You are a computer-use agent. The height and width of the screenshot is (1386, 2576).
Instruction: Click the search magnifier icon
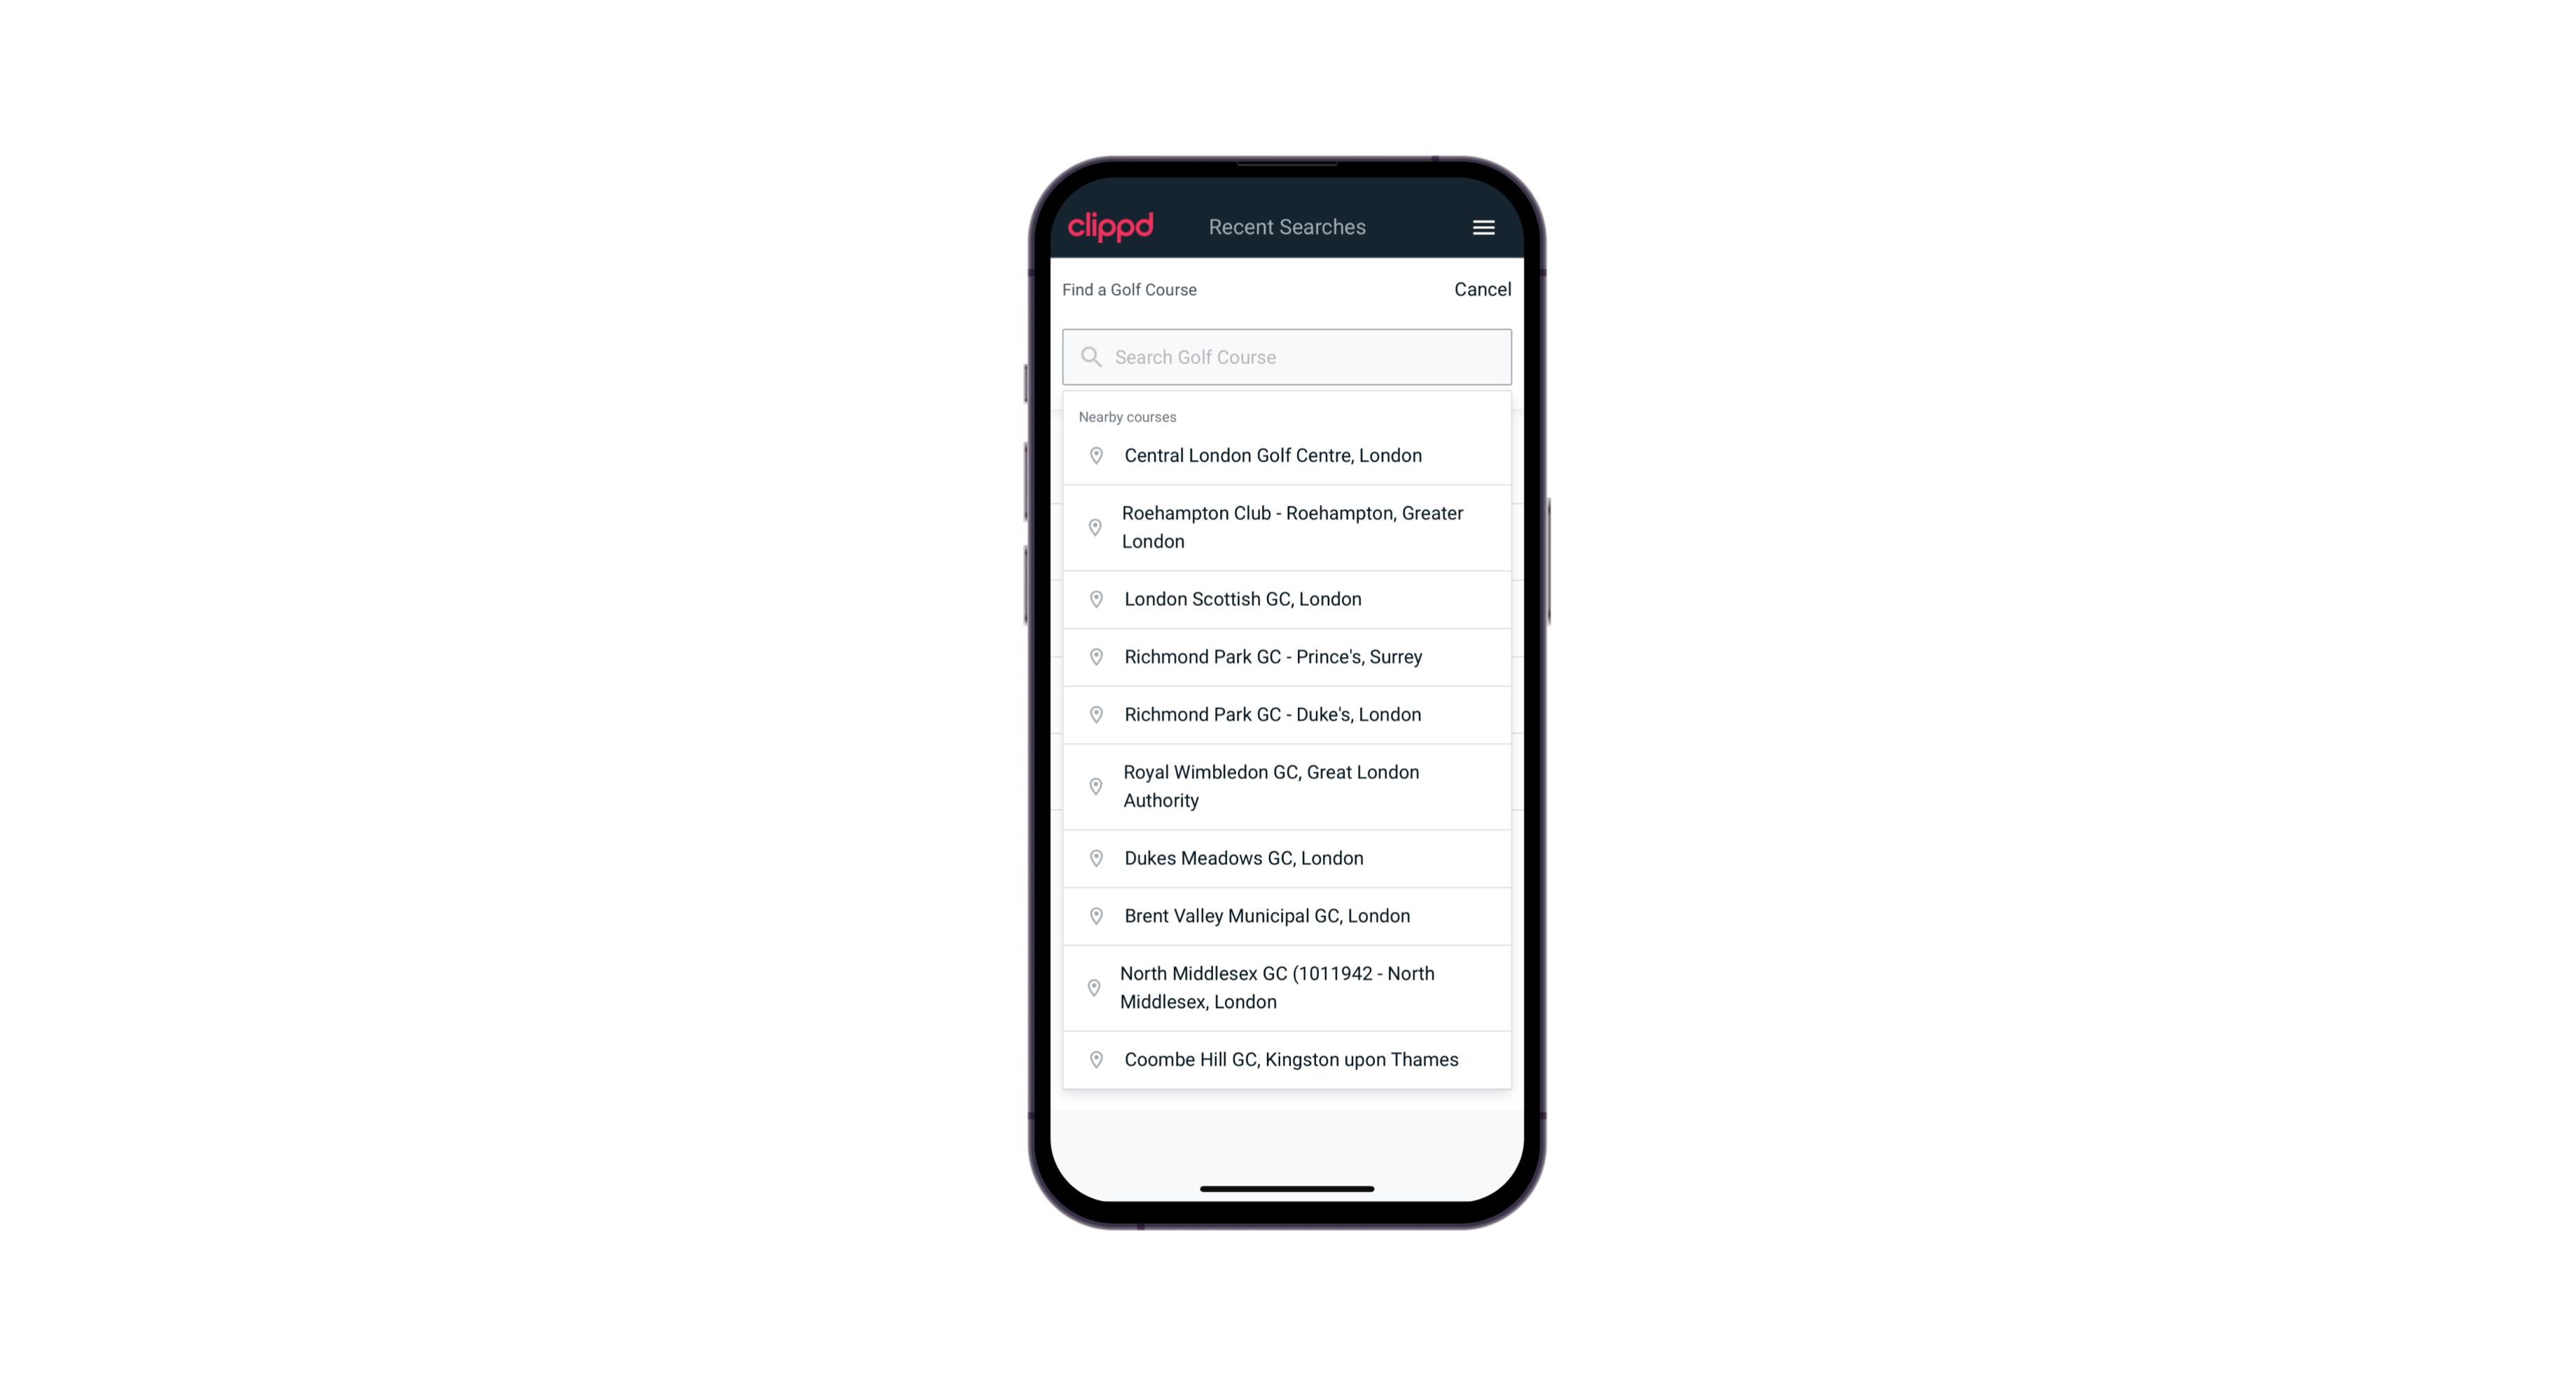(1088, 355)
